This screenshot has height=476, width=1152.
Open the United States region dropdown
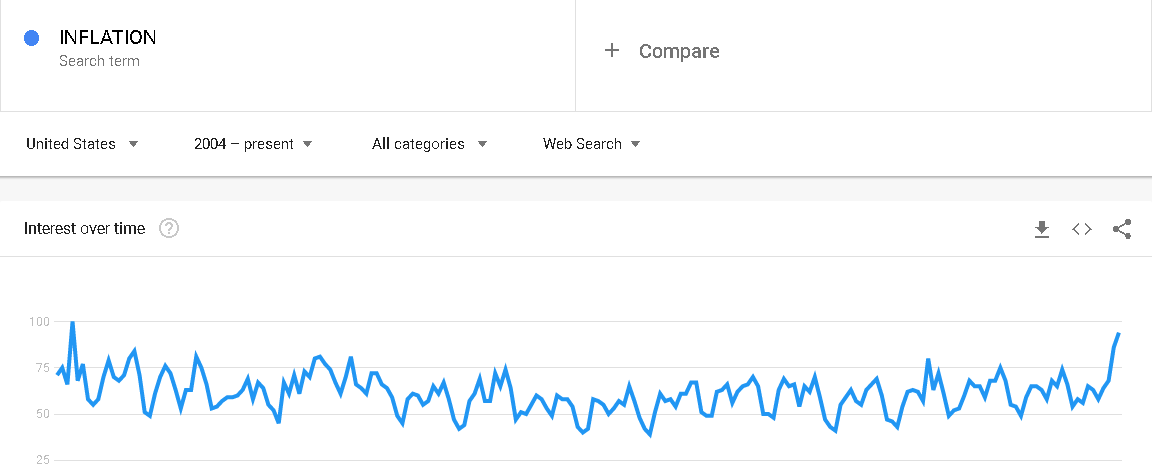click(82, 144)
